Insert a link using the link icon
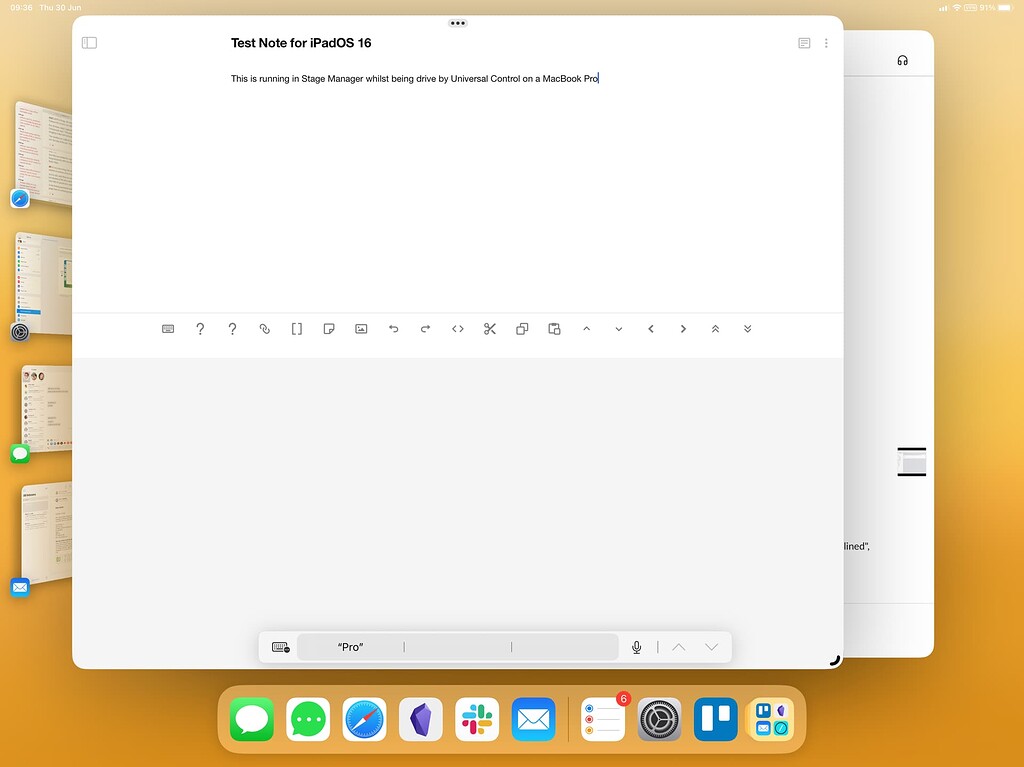 click(x=264, y=328)
